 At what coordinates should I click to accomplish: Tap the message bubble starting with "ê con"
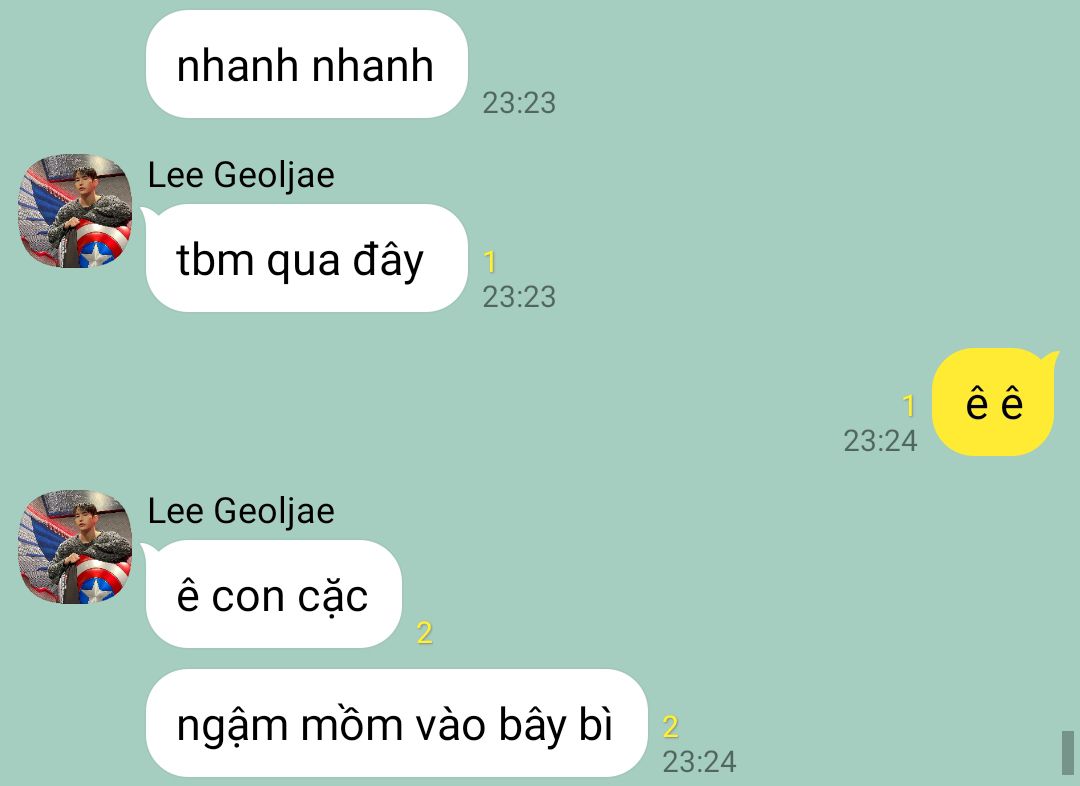click(273, 594)
